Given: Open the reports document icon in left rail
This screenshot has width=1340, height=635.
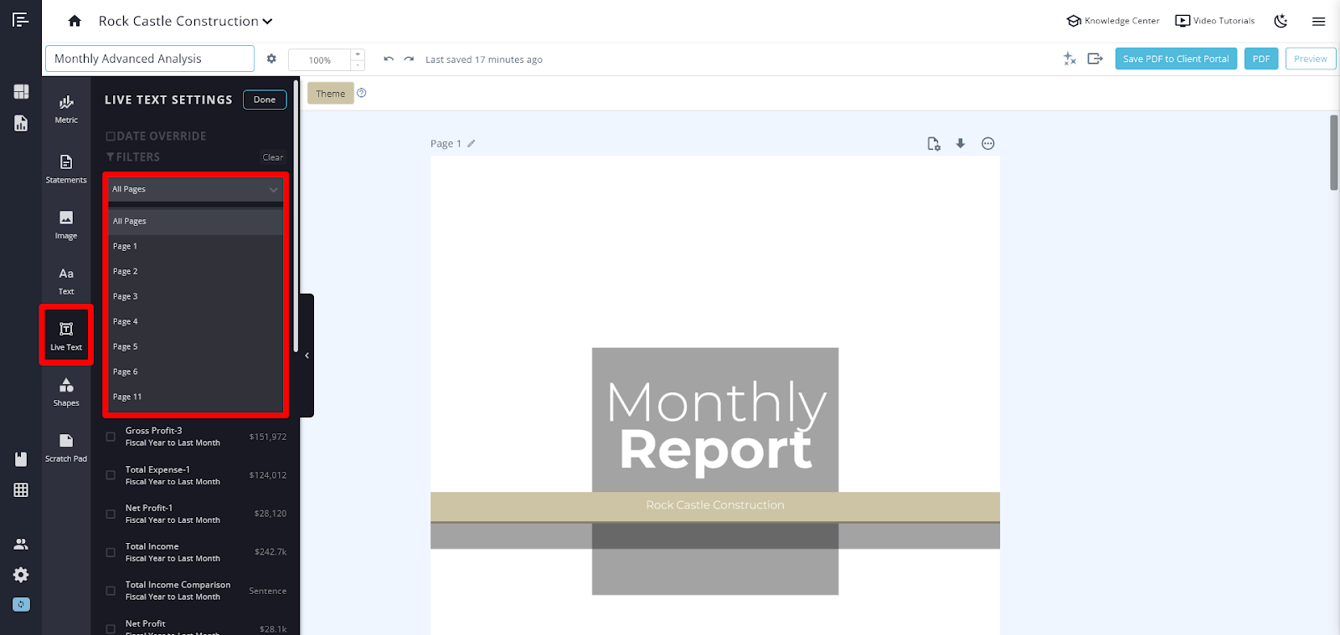Looking at the screenshot, I should point(21,123).
